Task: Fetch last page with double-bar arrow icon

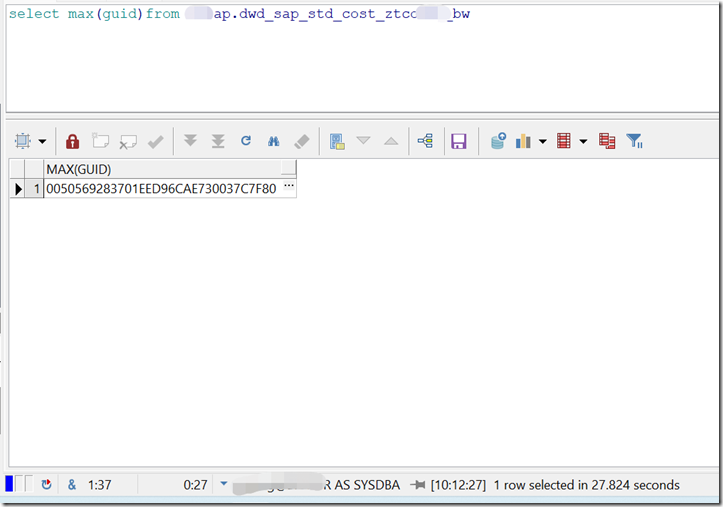Action: [x=218, y=141]
